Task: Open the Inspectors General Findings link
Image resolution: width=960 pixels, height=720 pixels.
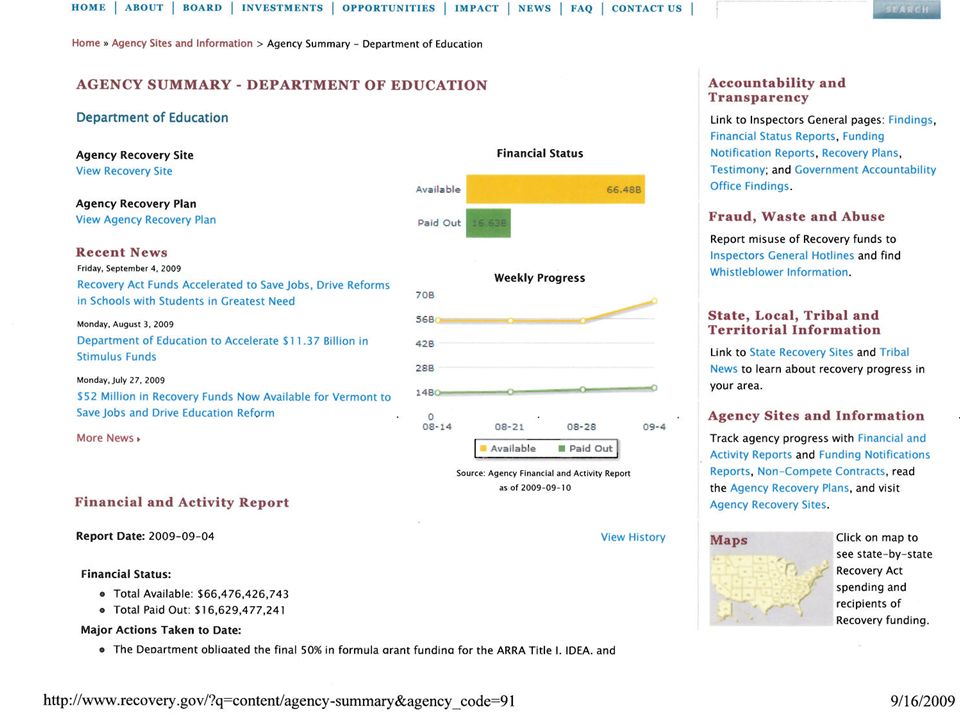Action: [910, 120]
